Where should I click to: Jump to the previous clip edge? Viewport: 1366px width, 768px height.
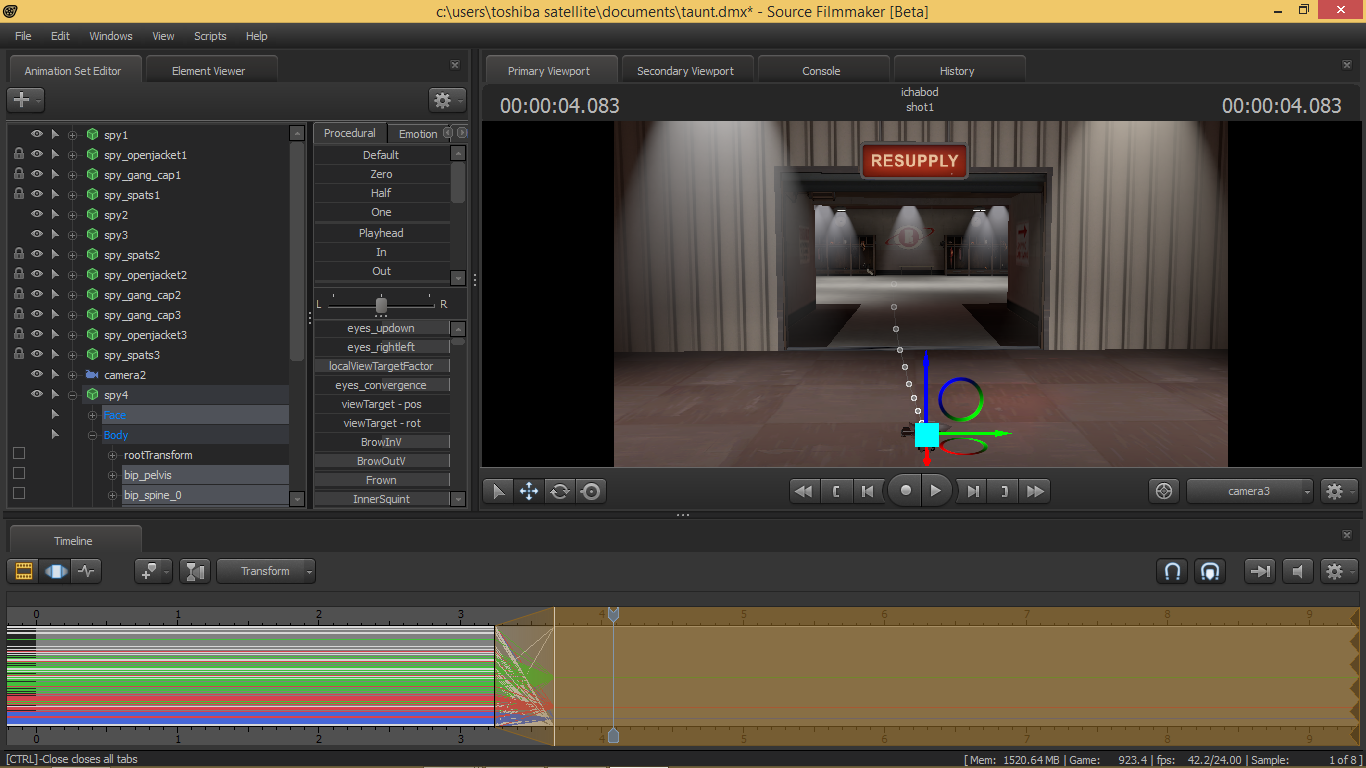836,491
